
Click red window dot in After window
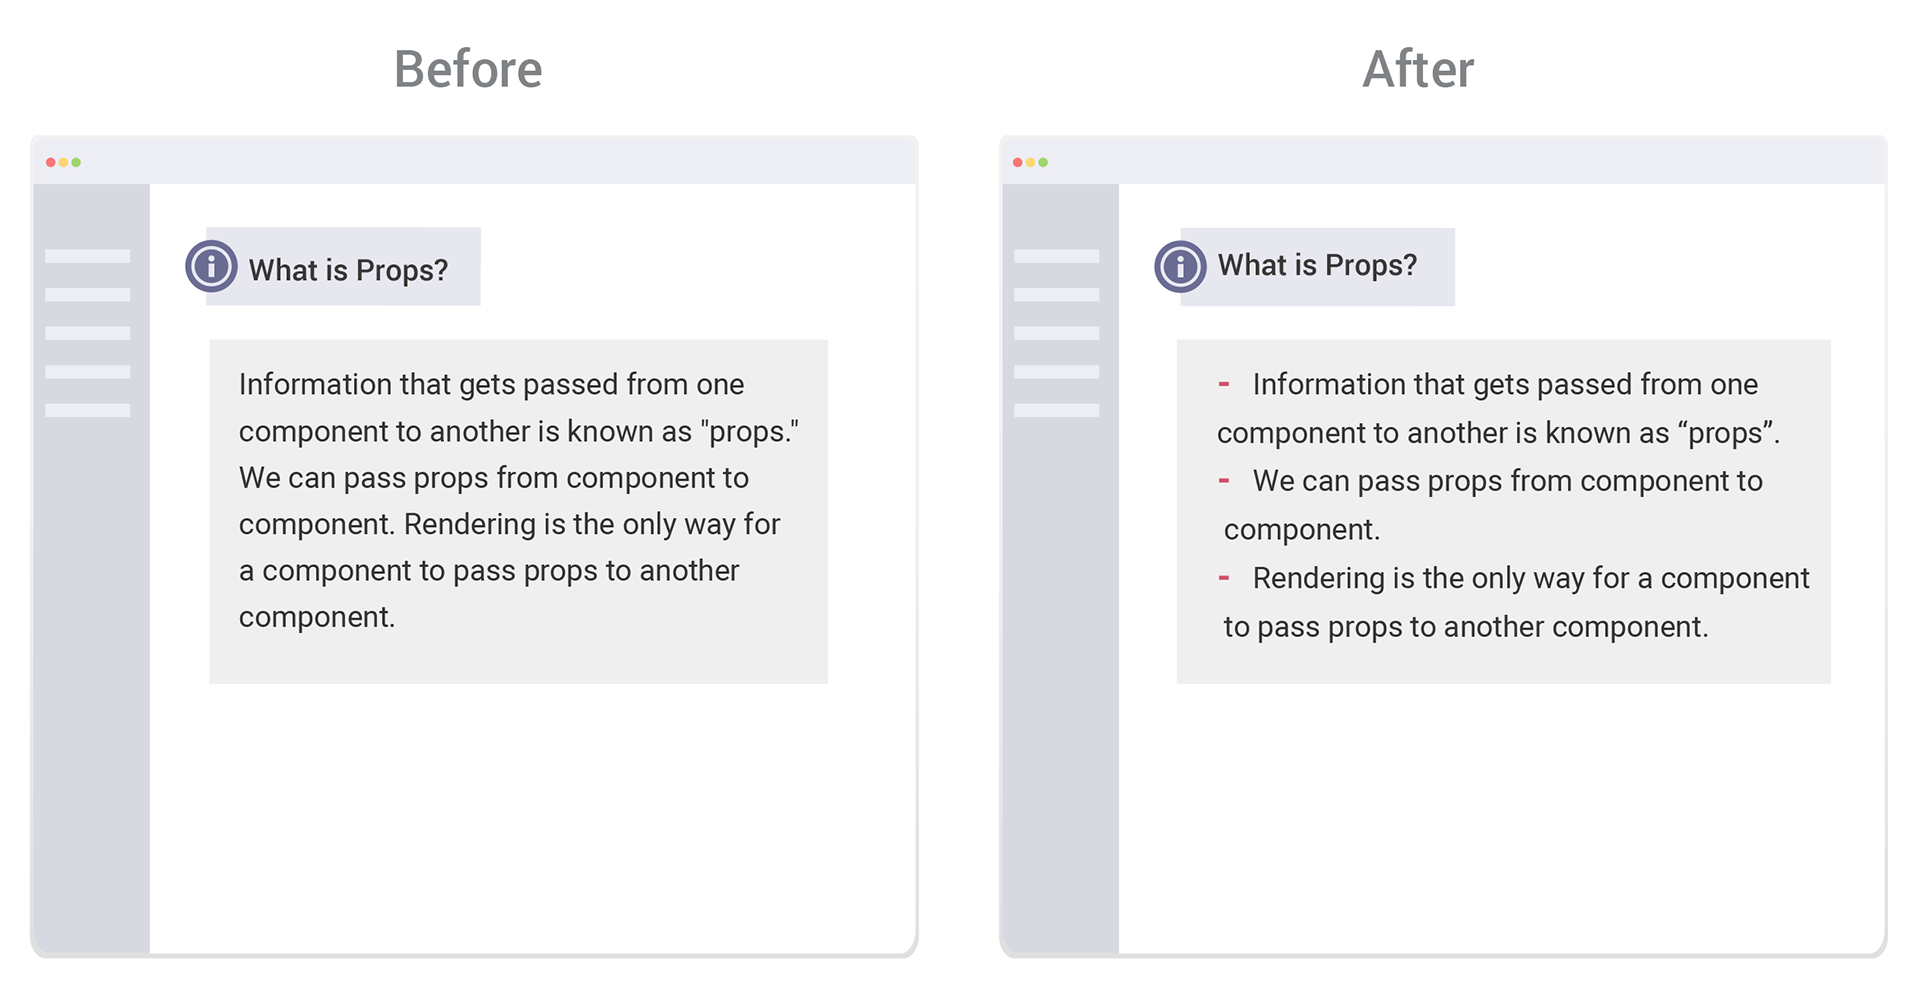[x=1018, y=162]
